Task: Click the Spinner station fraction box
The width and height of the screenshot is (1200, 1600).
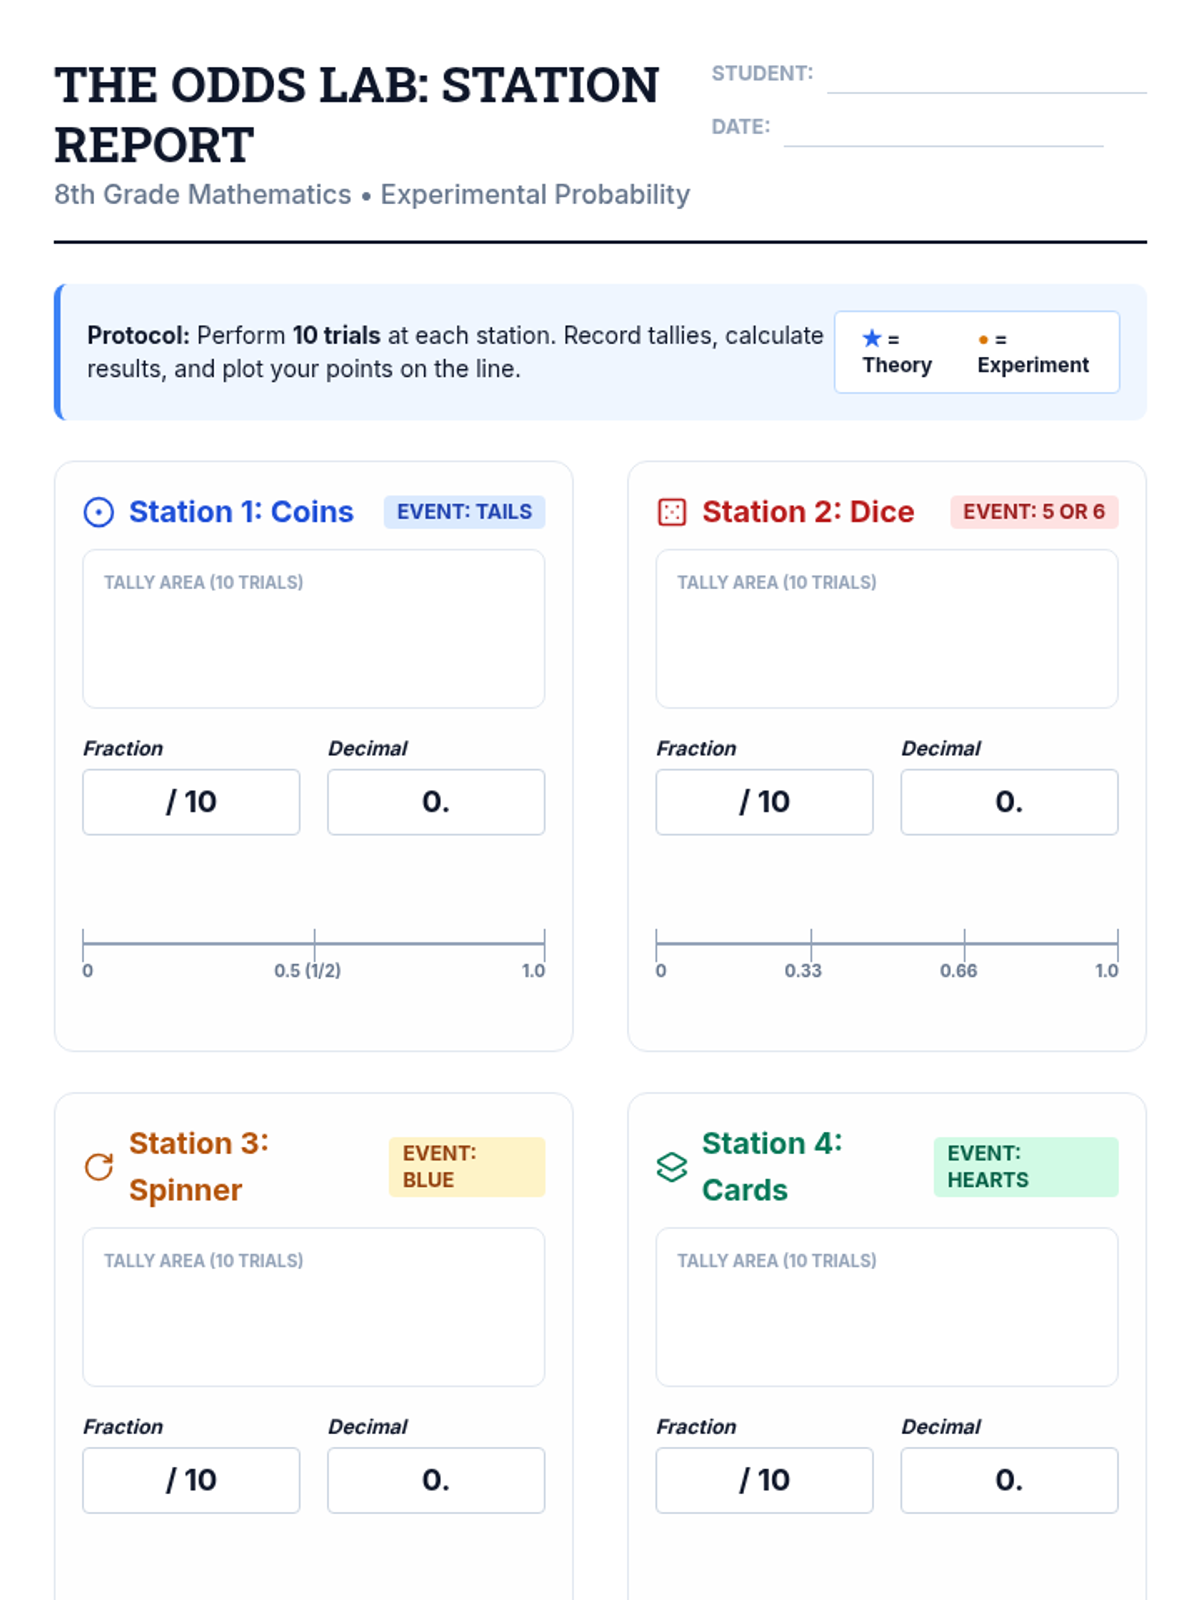Action: [x=191, y=1480]
